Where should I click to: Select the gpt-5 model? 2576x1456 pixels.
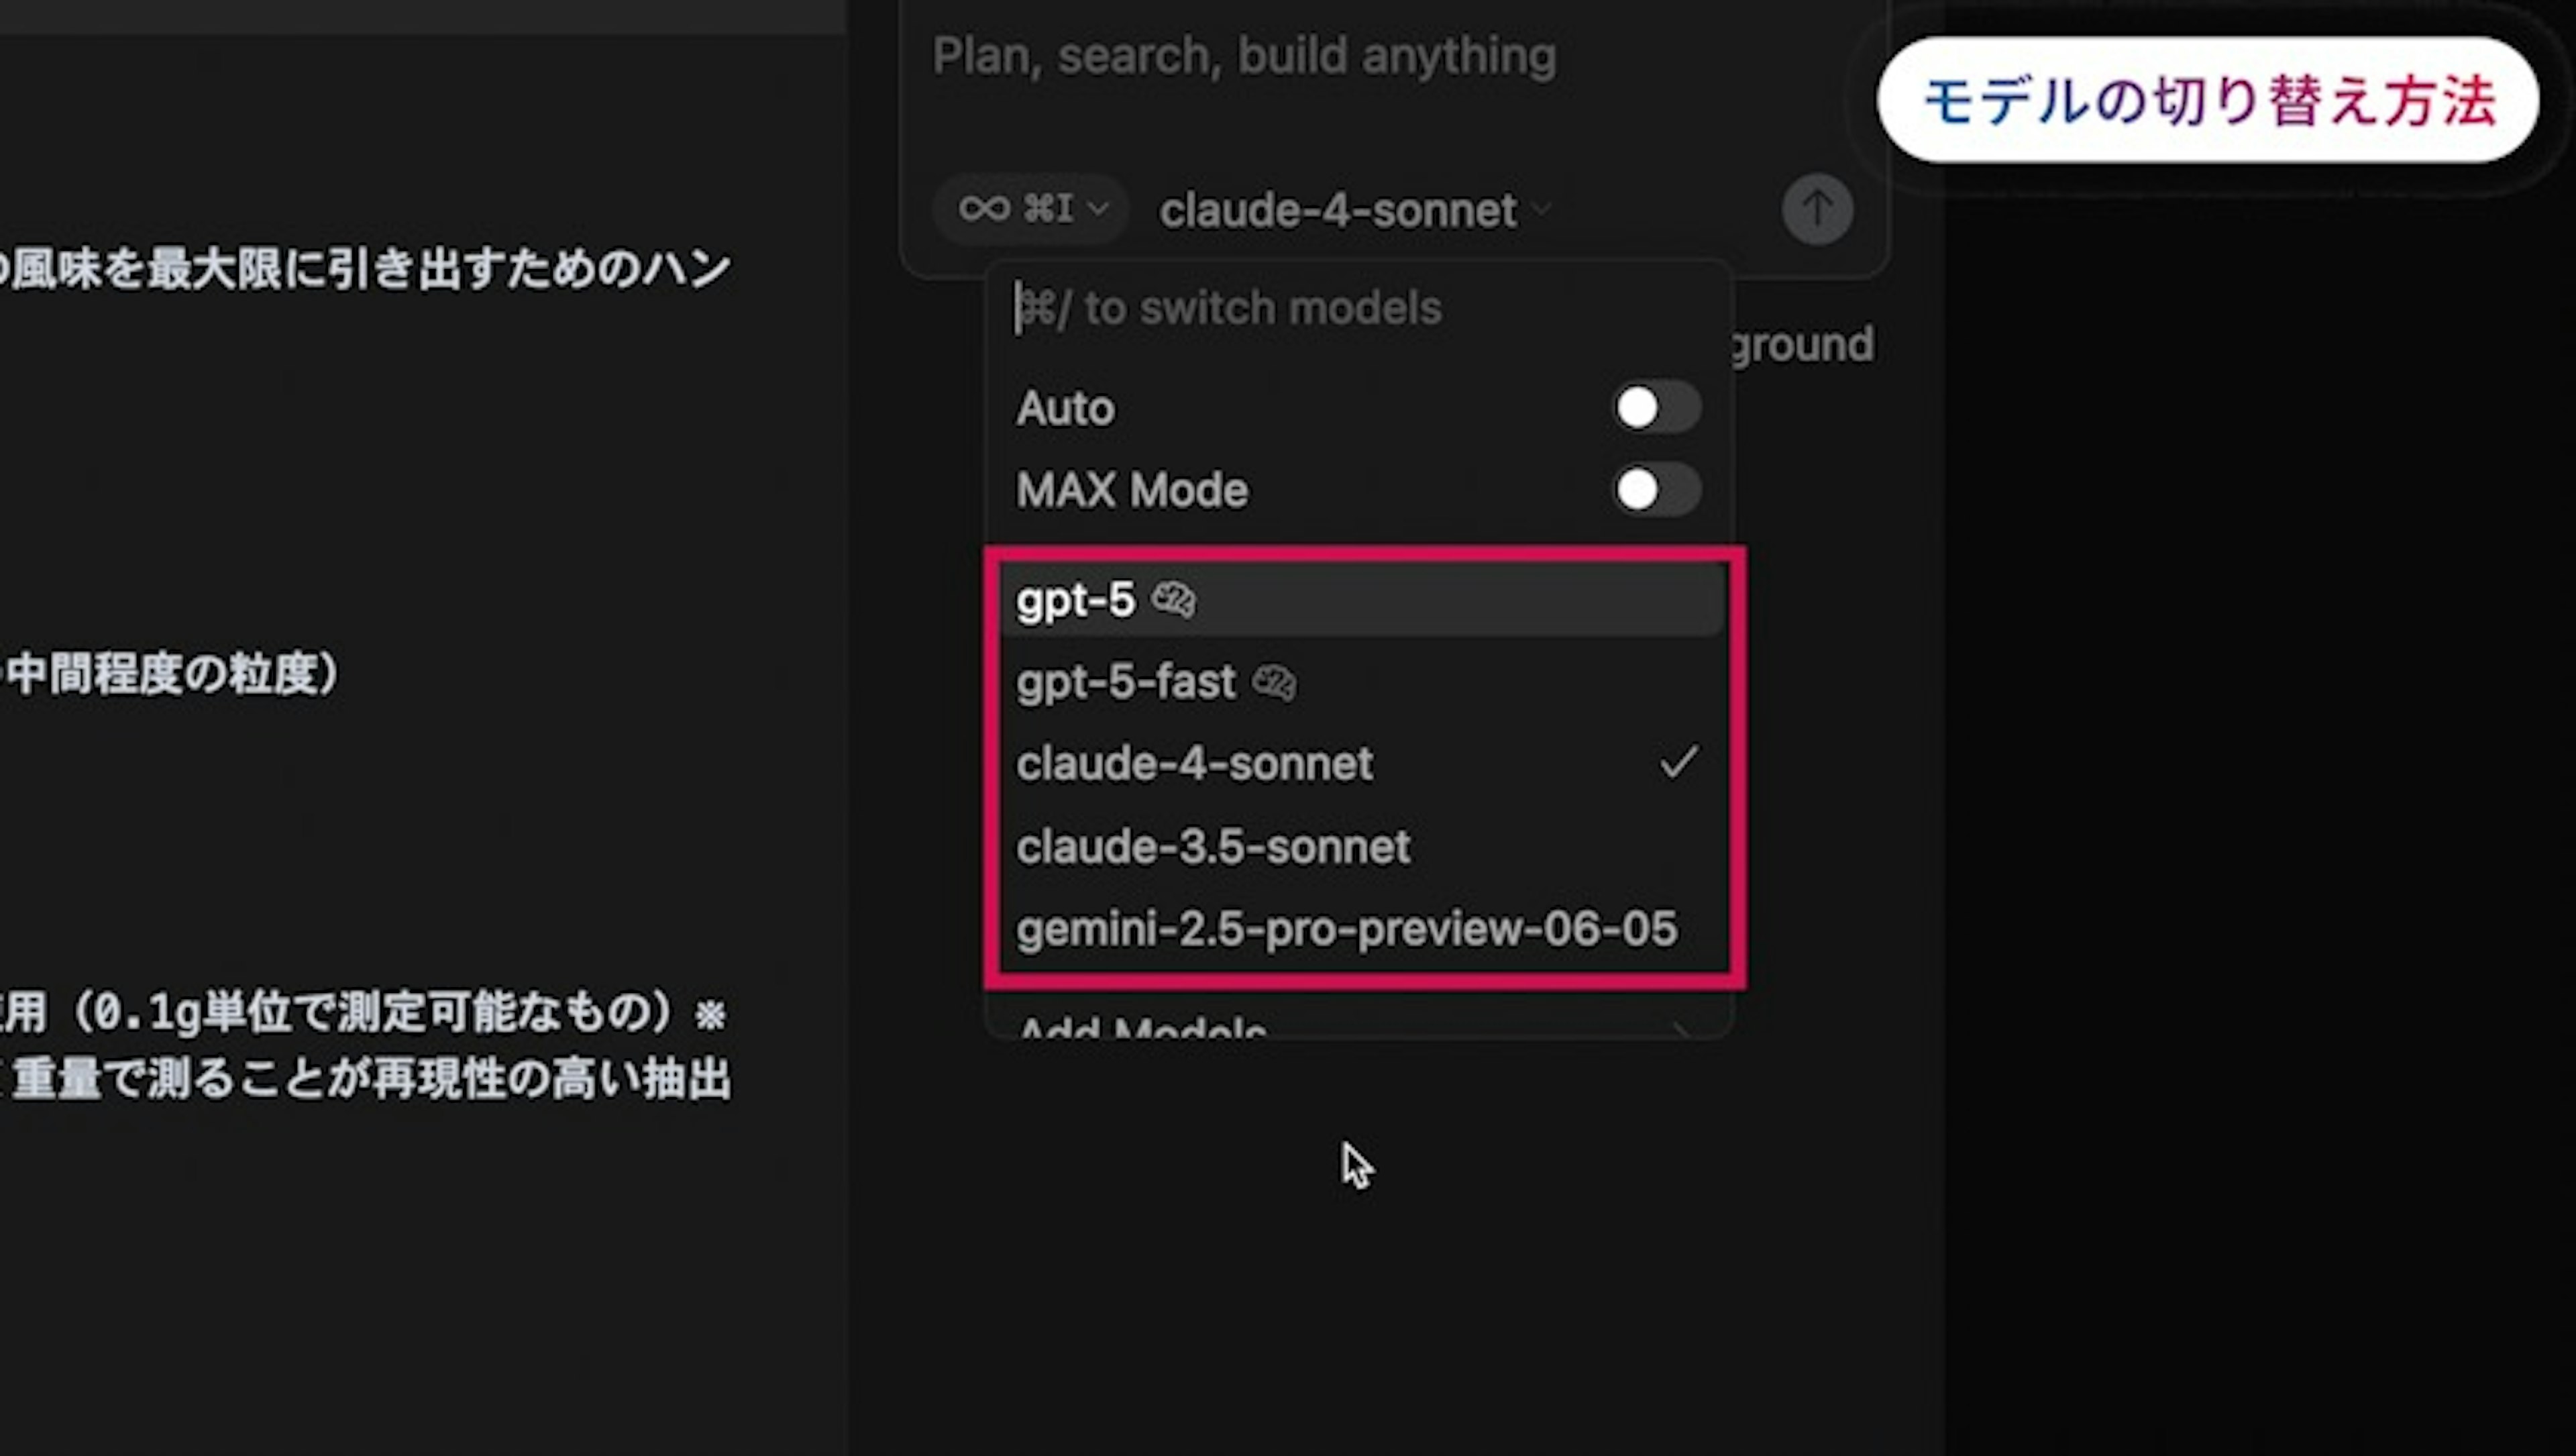[x=1076, y=600]
